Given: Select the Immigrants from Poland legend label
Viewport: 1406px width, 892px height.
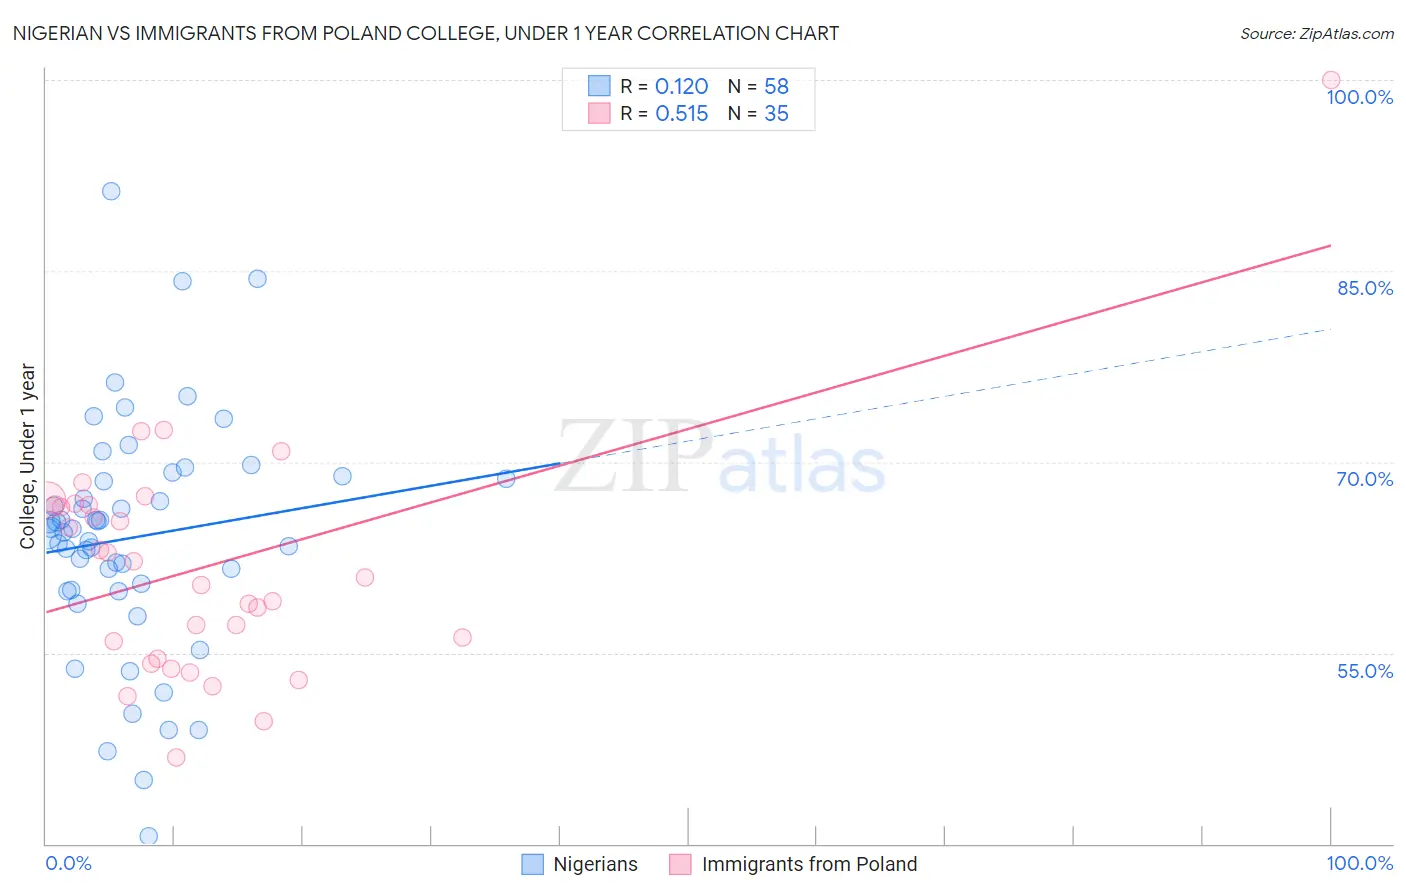Looking at the screenshot, I should pos(809,864).
